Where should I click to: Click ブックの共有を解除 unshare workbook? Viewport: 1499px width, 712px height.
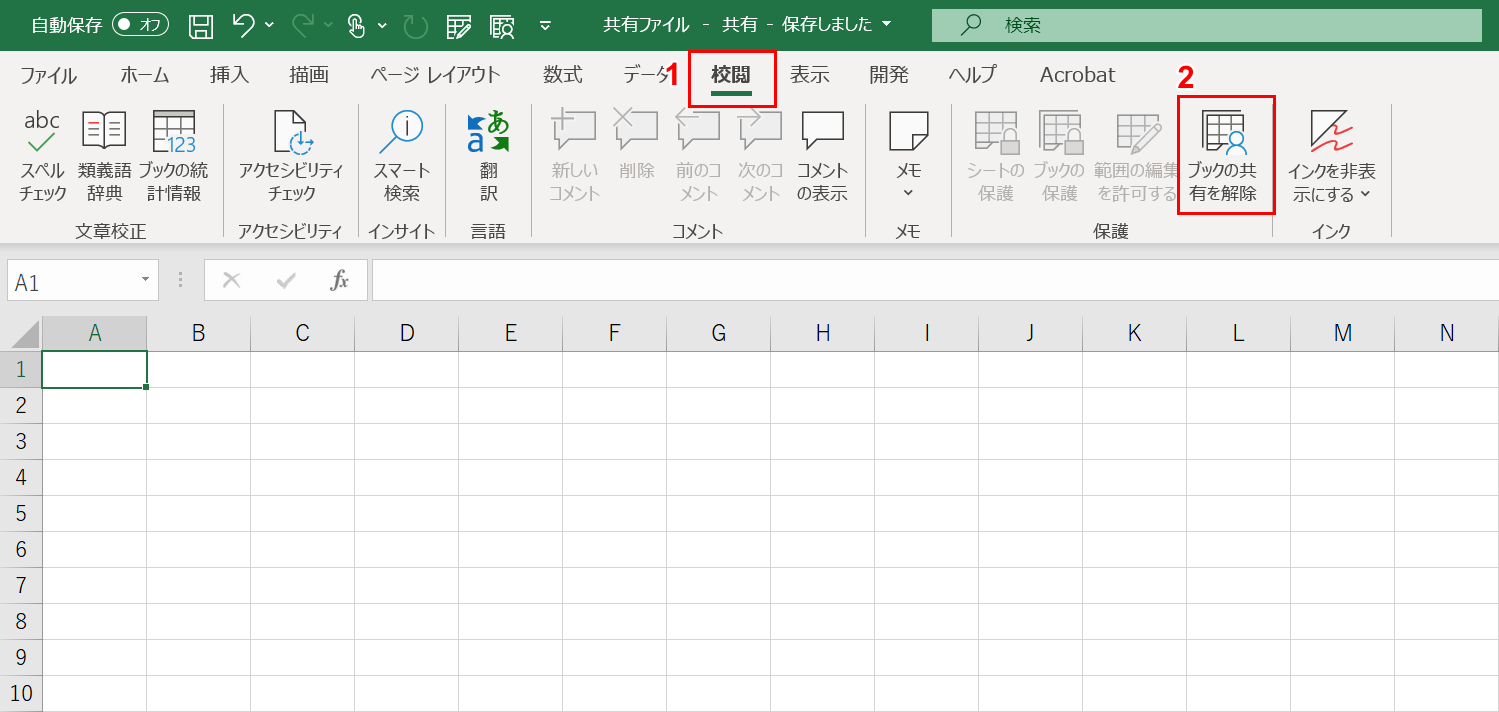[x=1226, y=156]
